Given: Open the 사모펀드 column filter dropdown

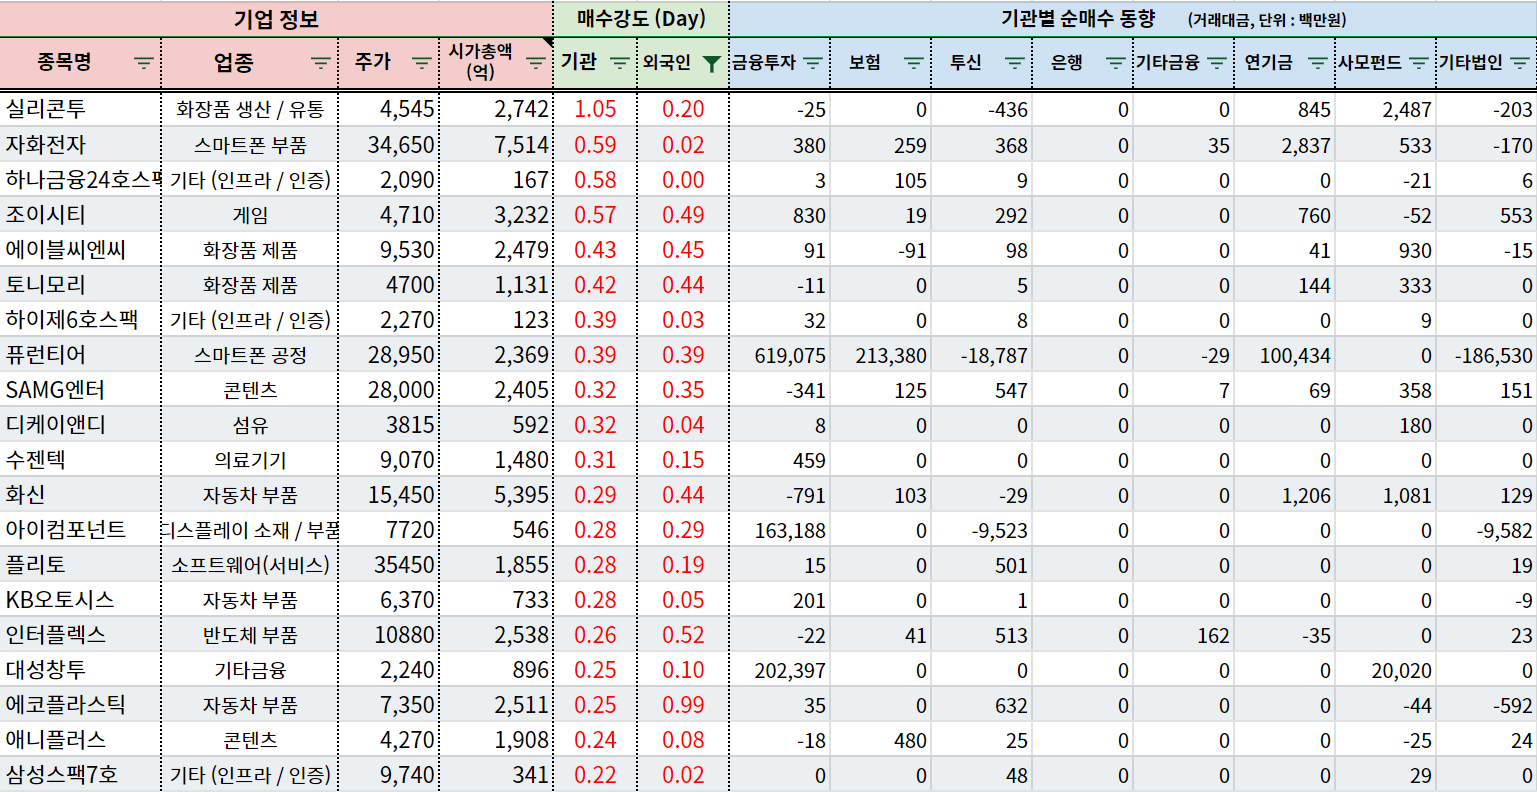Looking at the screenshot, I should (x=1419, y=63).
